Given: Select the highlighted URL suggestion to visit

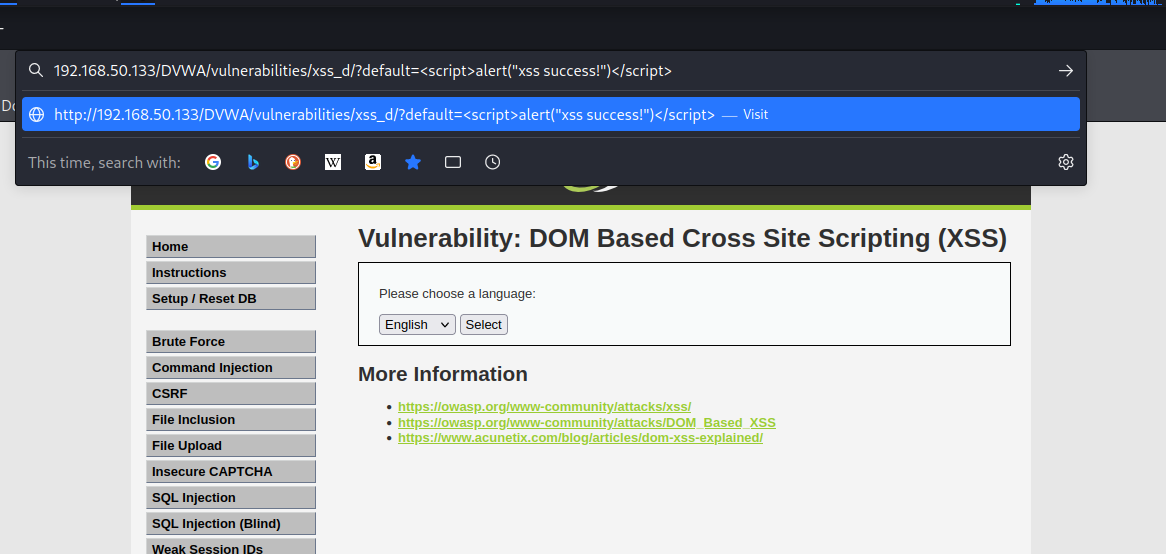Looking at the screenshot, I should point(551,115).
